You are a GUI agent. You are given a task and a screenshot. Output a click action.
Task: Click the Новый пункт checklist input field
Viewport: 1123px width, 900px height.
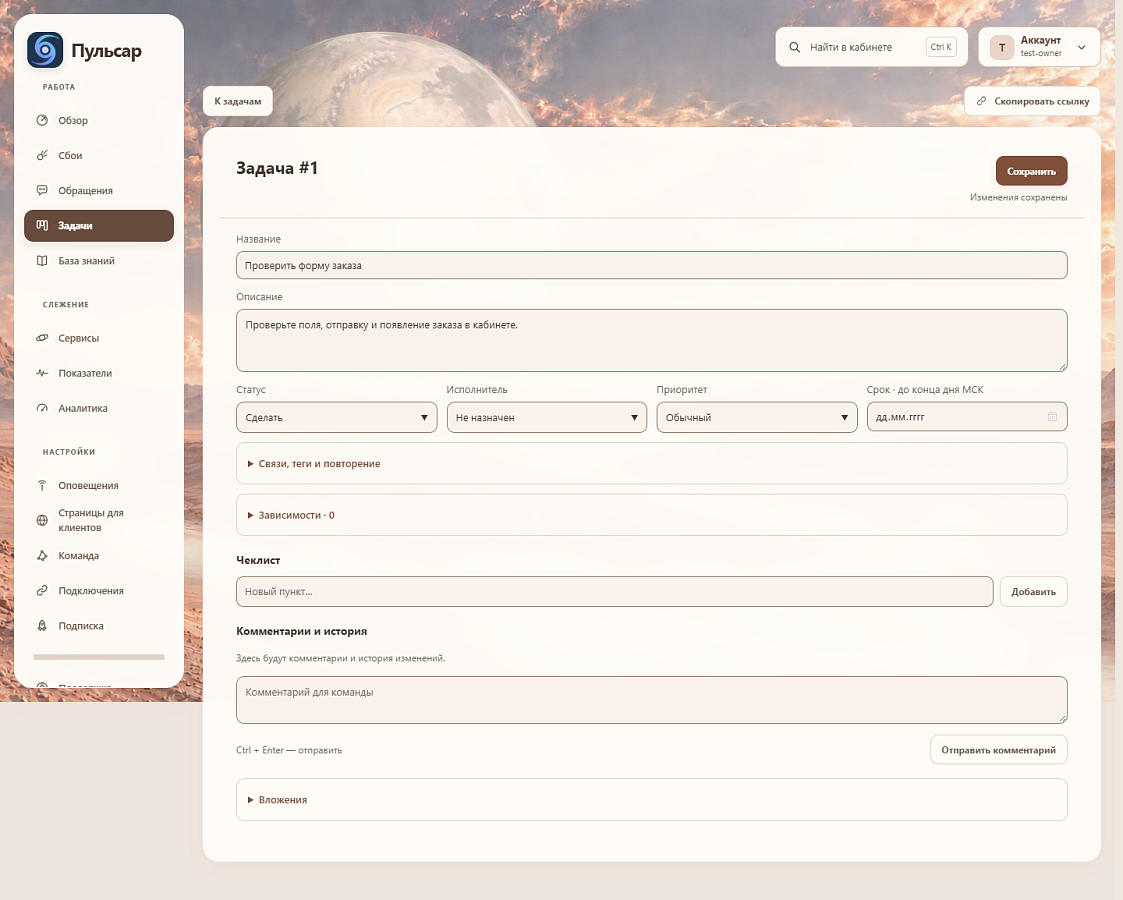pyautogui.click(x=614, y=591)
